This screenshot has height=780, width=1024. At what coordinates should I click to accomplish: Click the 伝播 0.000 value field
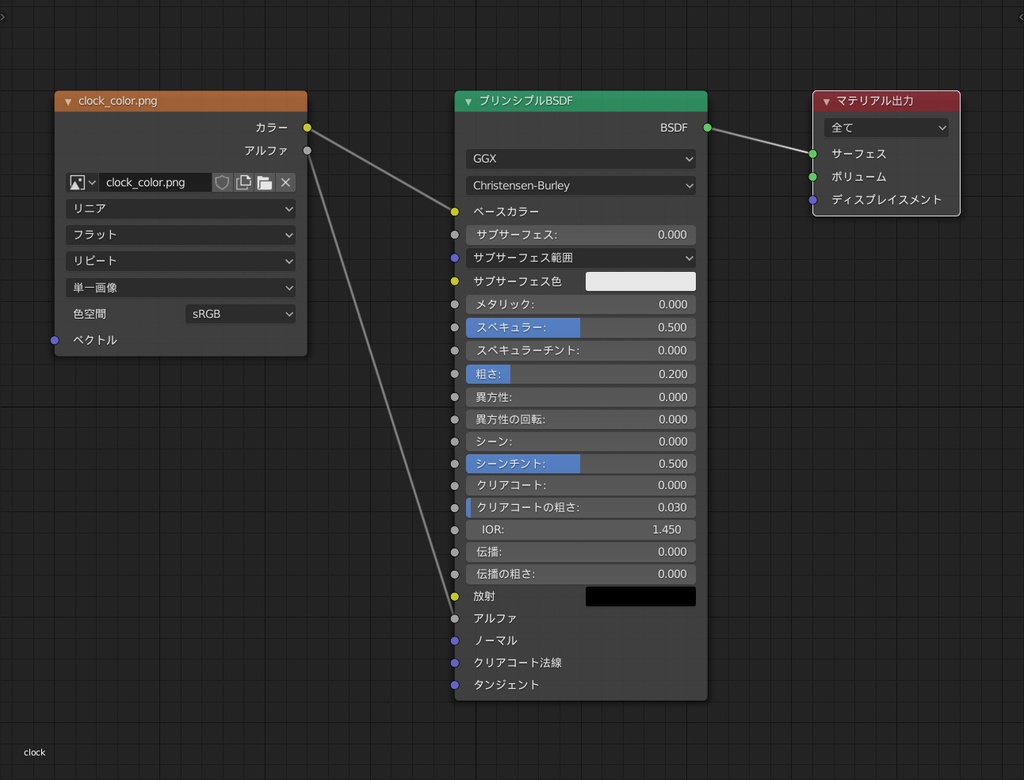coord(581,552)
